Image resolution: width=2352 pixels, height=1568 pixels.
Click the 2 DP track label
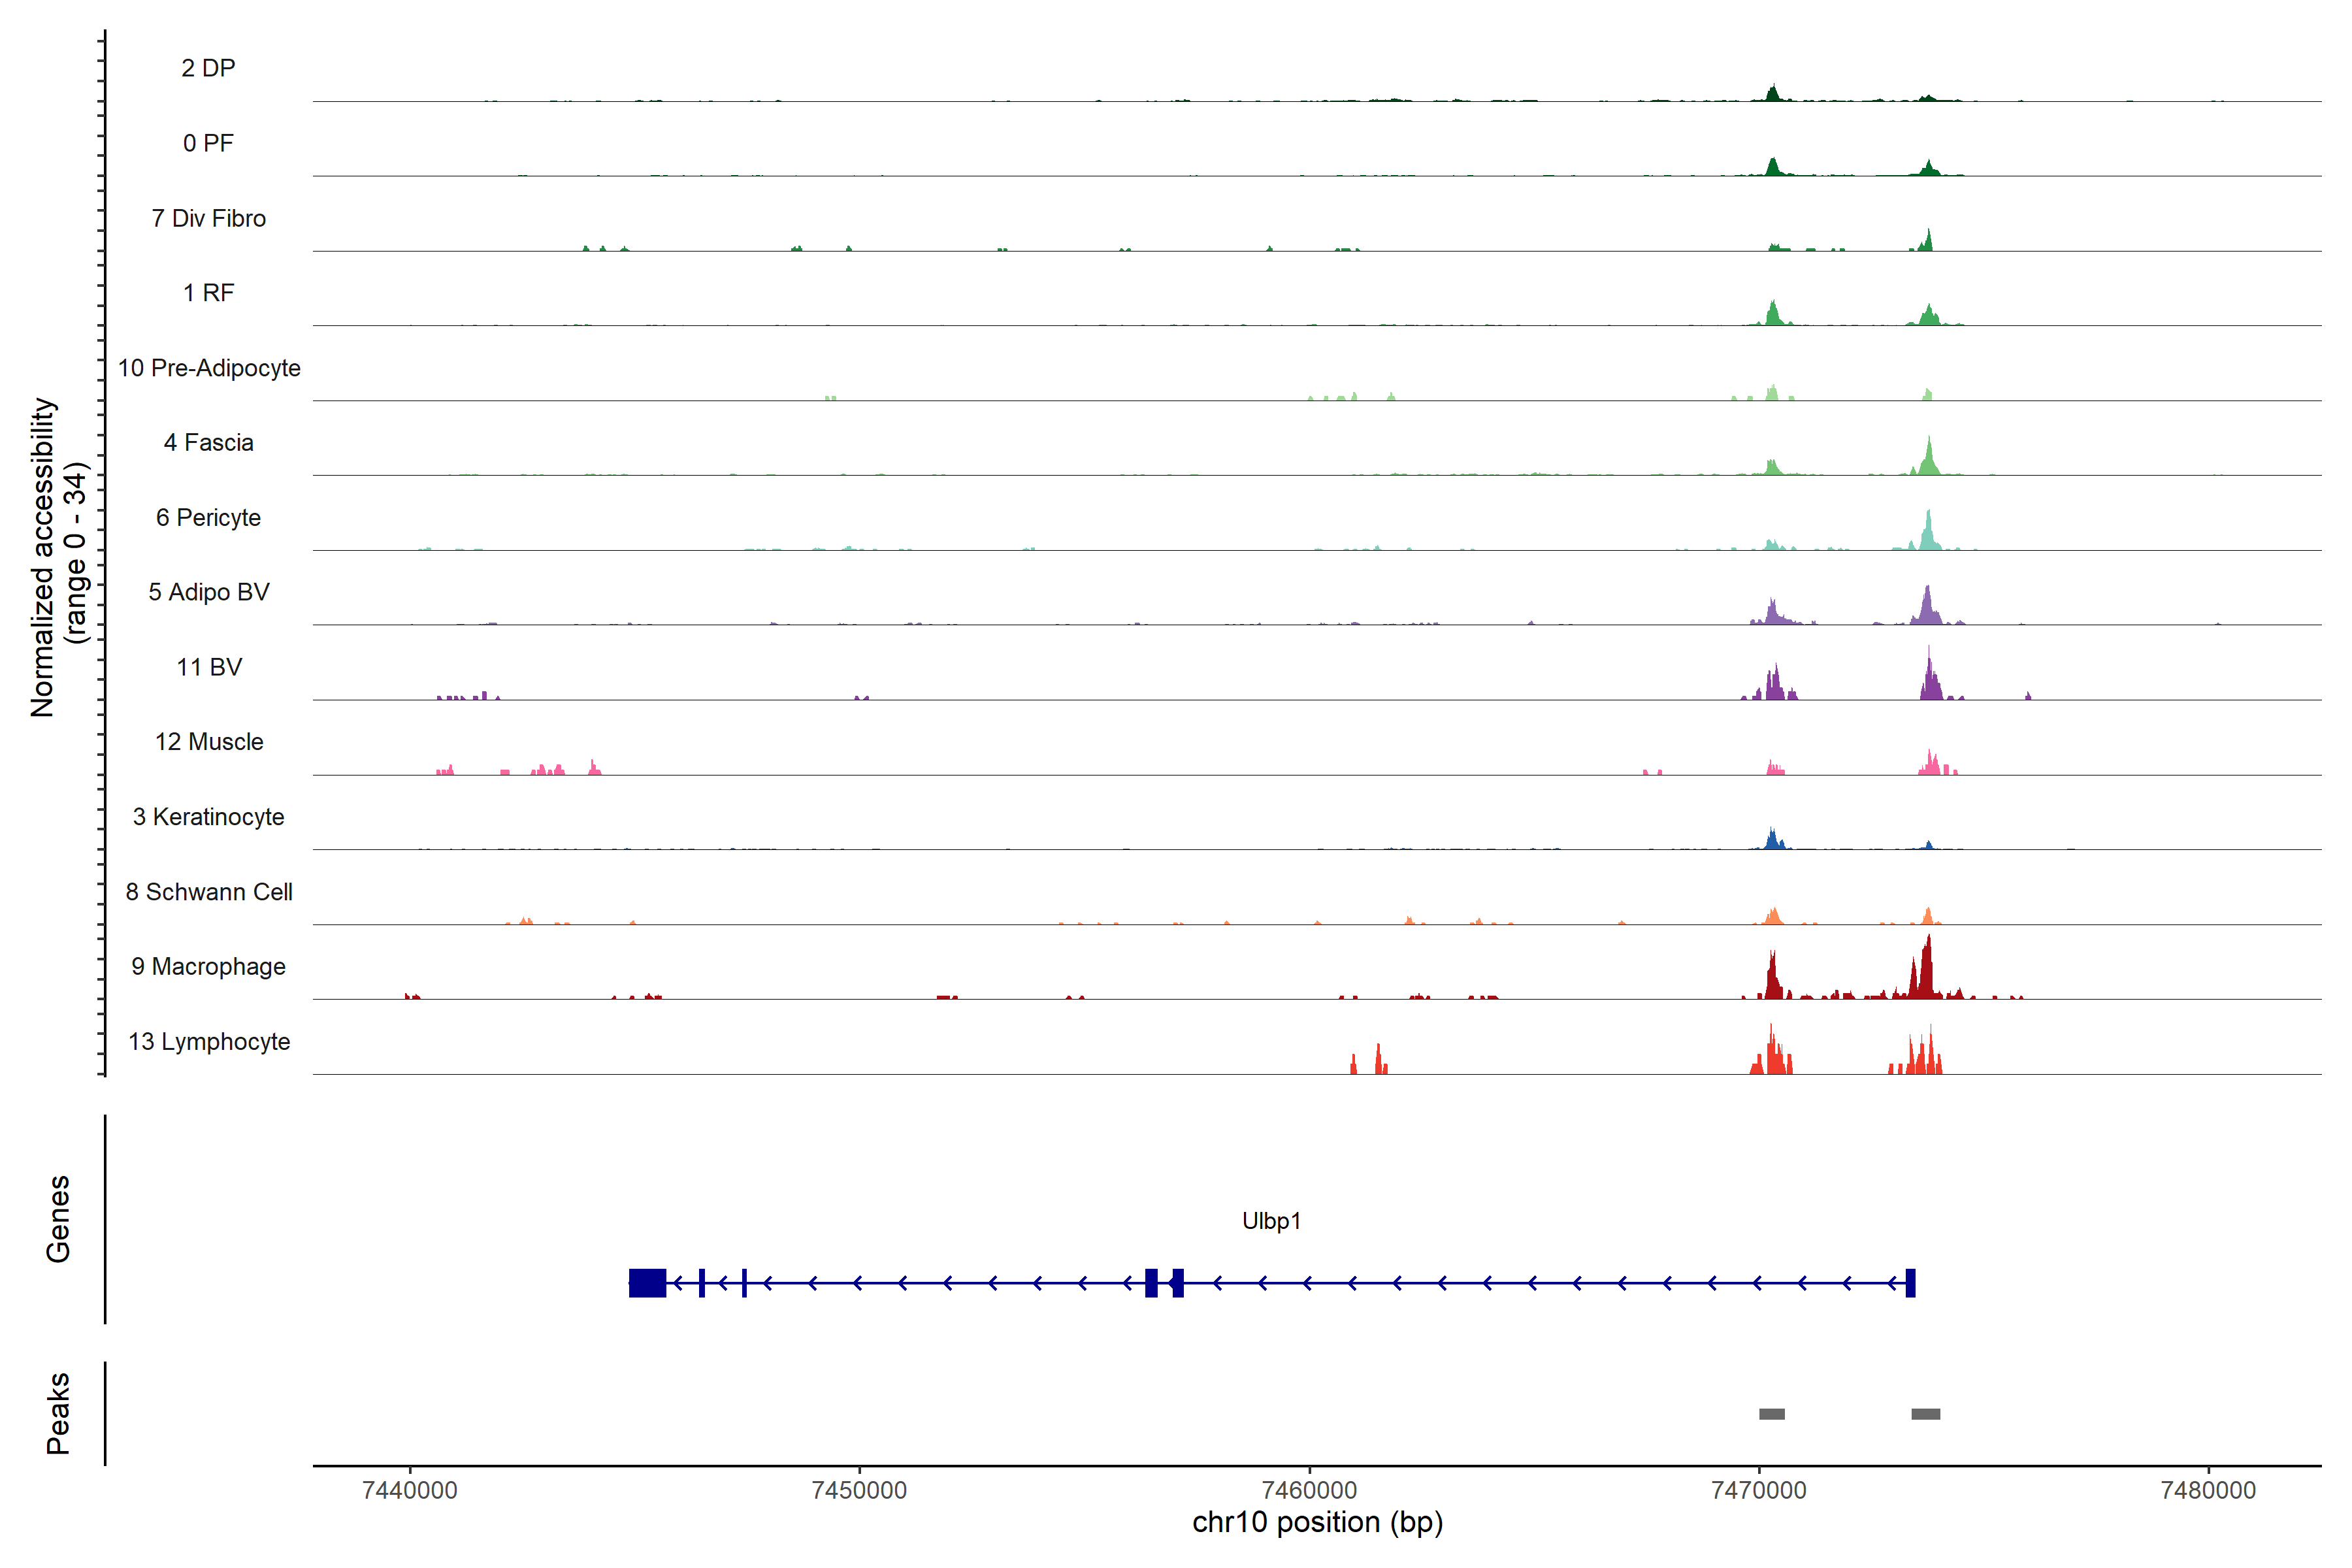[208, 68]
